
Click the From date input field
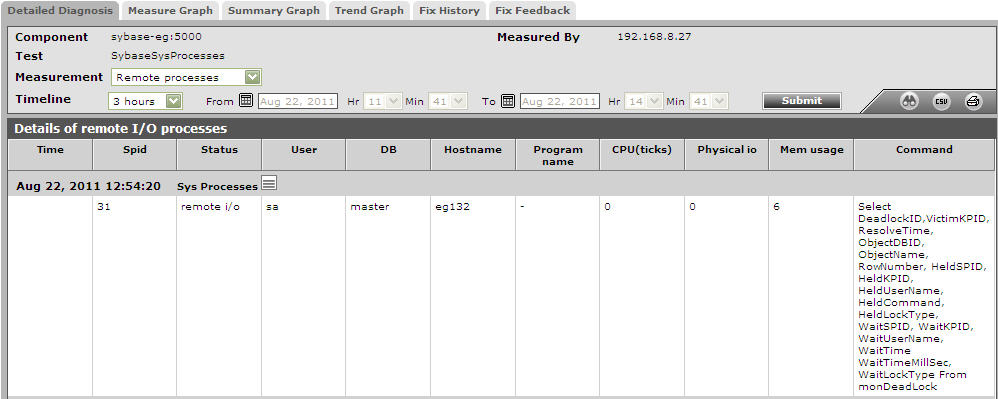tap(297, 101)
